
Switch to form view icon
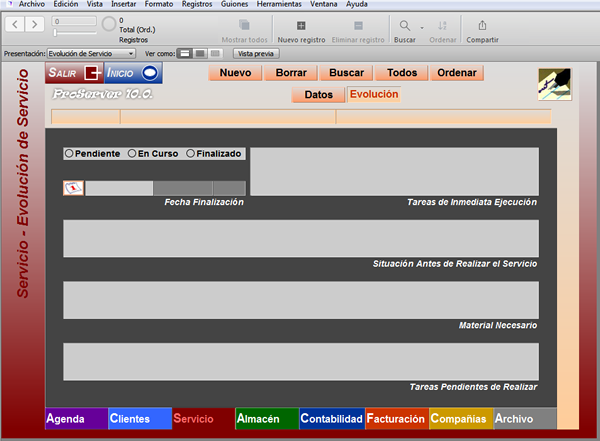coord(184,54)
